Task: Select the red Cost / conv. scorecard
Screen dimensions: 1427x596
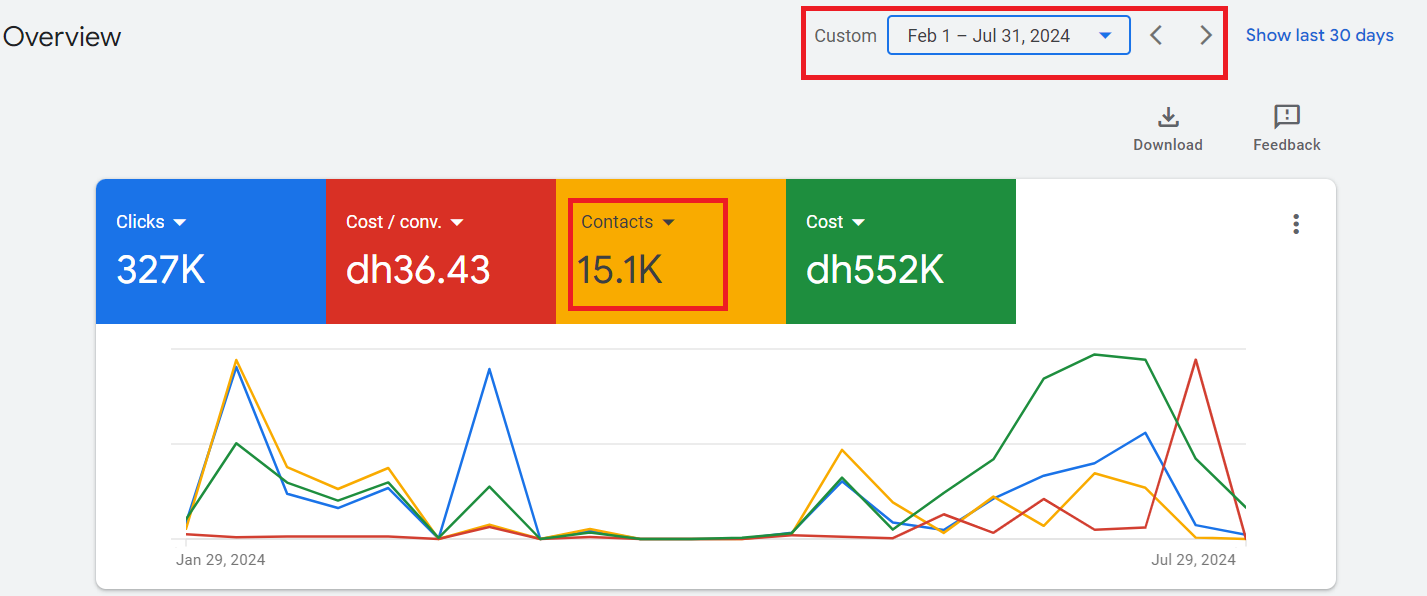Action: pyautogui.click(x=441, y=251)
